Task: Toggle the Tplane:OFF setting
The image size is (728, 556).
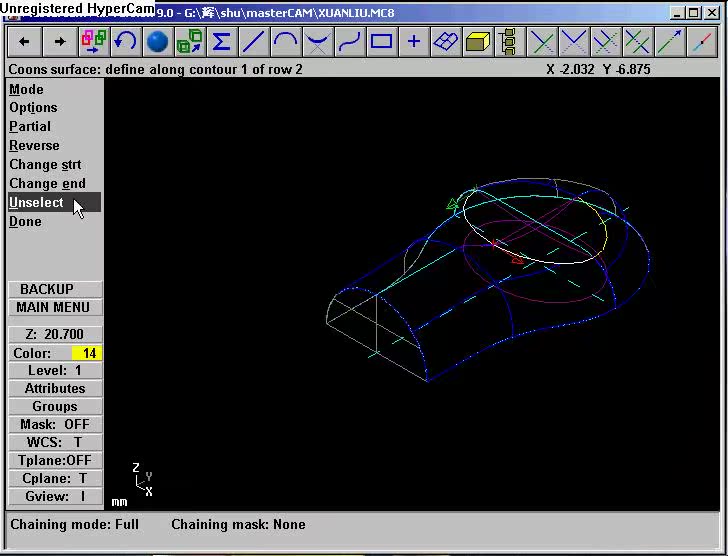Action: (55, 460)
